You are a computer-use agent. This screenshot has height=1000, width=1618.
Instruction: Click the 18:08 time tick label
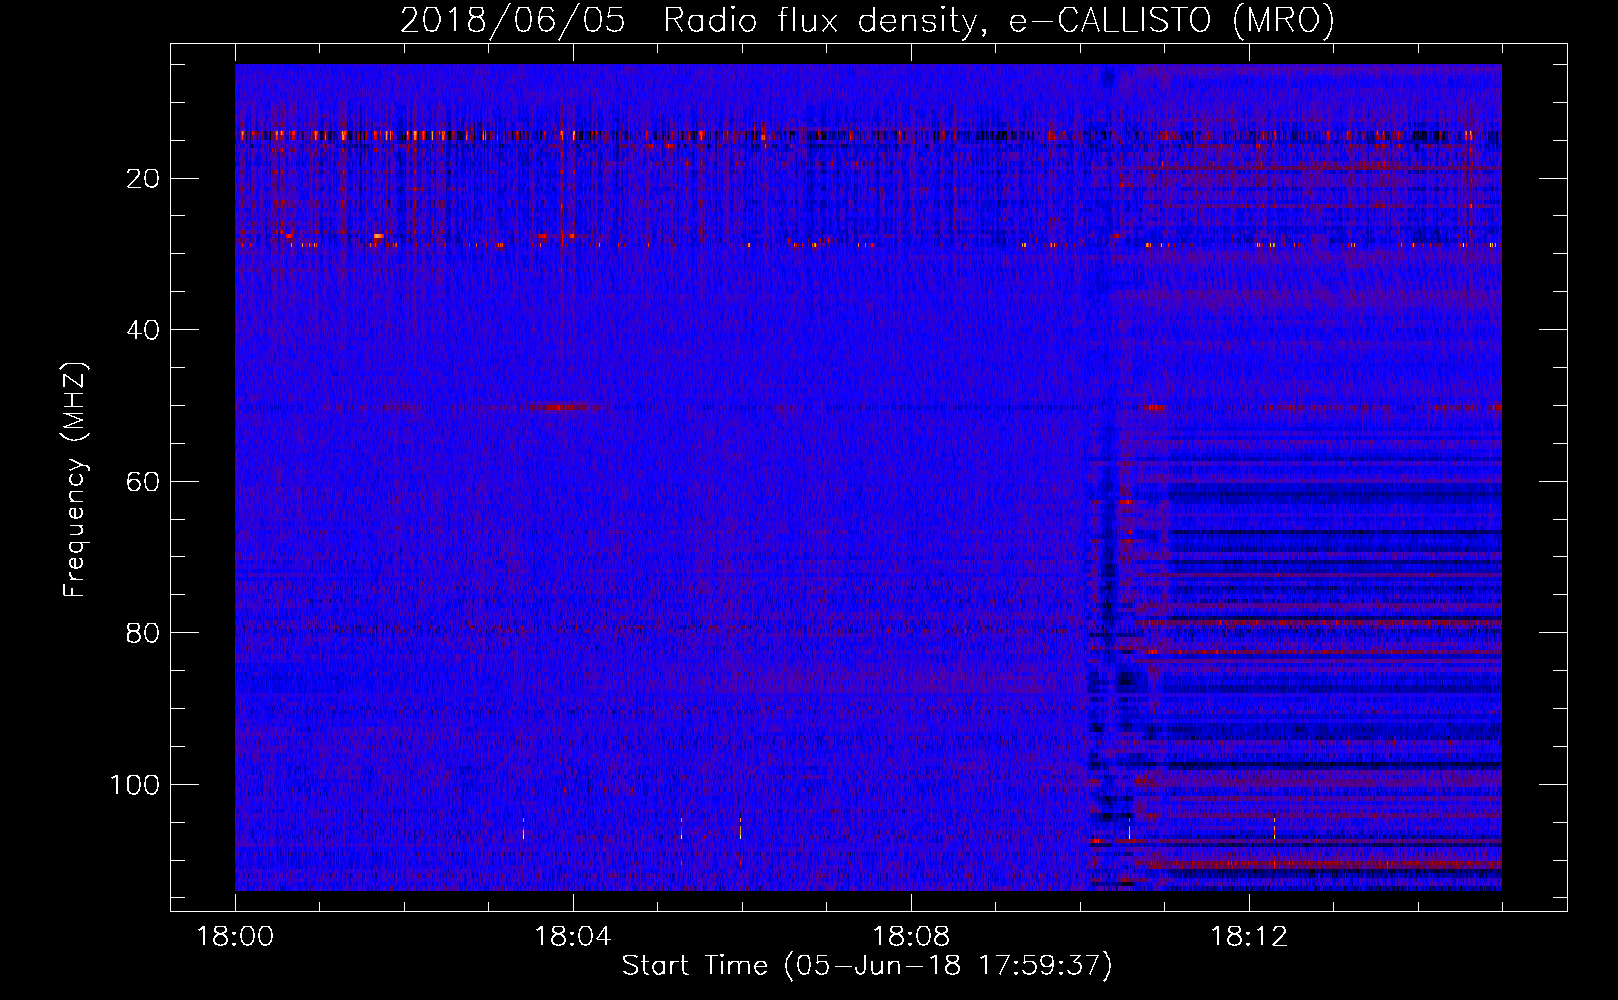[x=911, y=937]
